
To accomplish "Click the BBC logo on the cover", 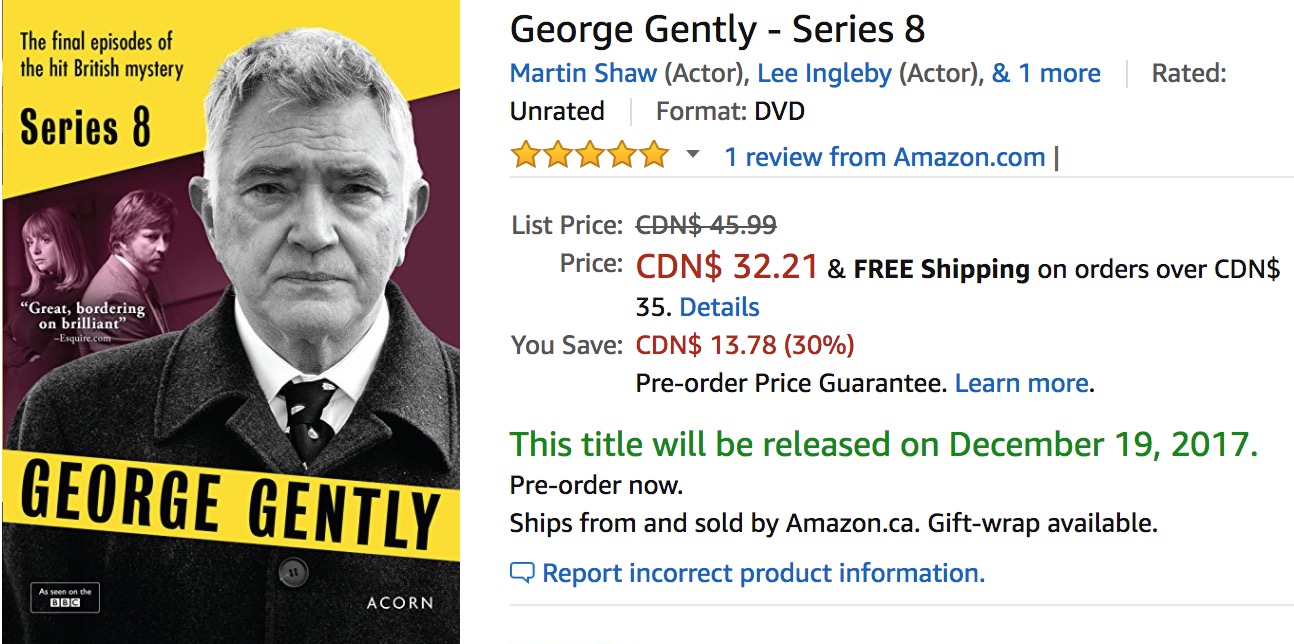I will tap(65, 598).
